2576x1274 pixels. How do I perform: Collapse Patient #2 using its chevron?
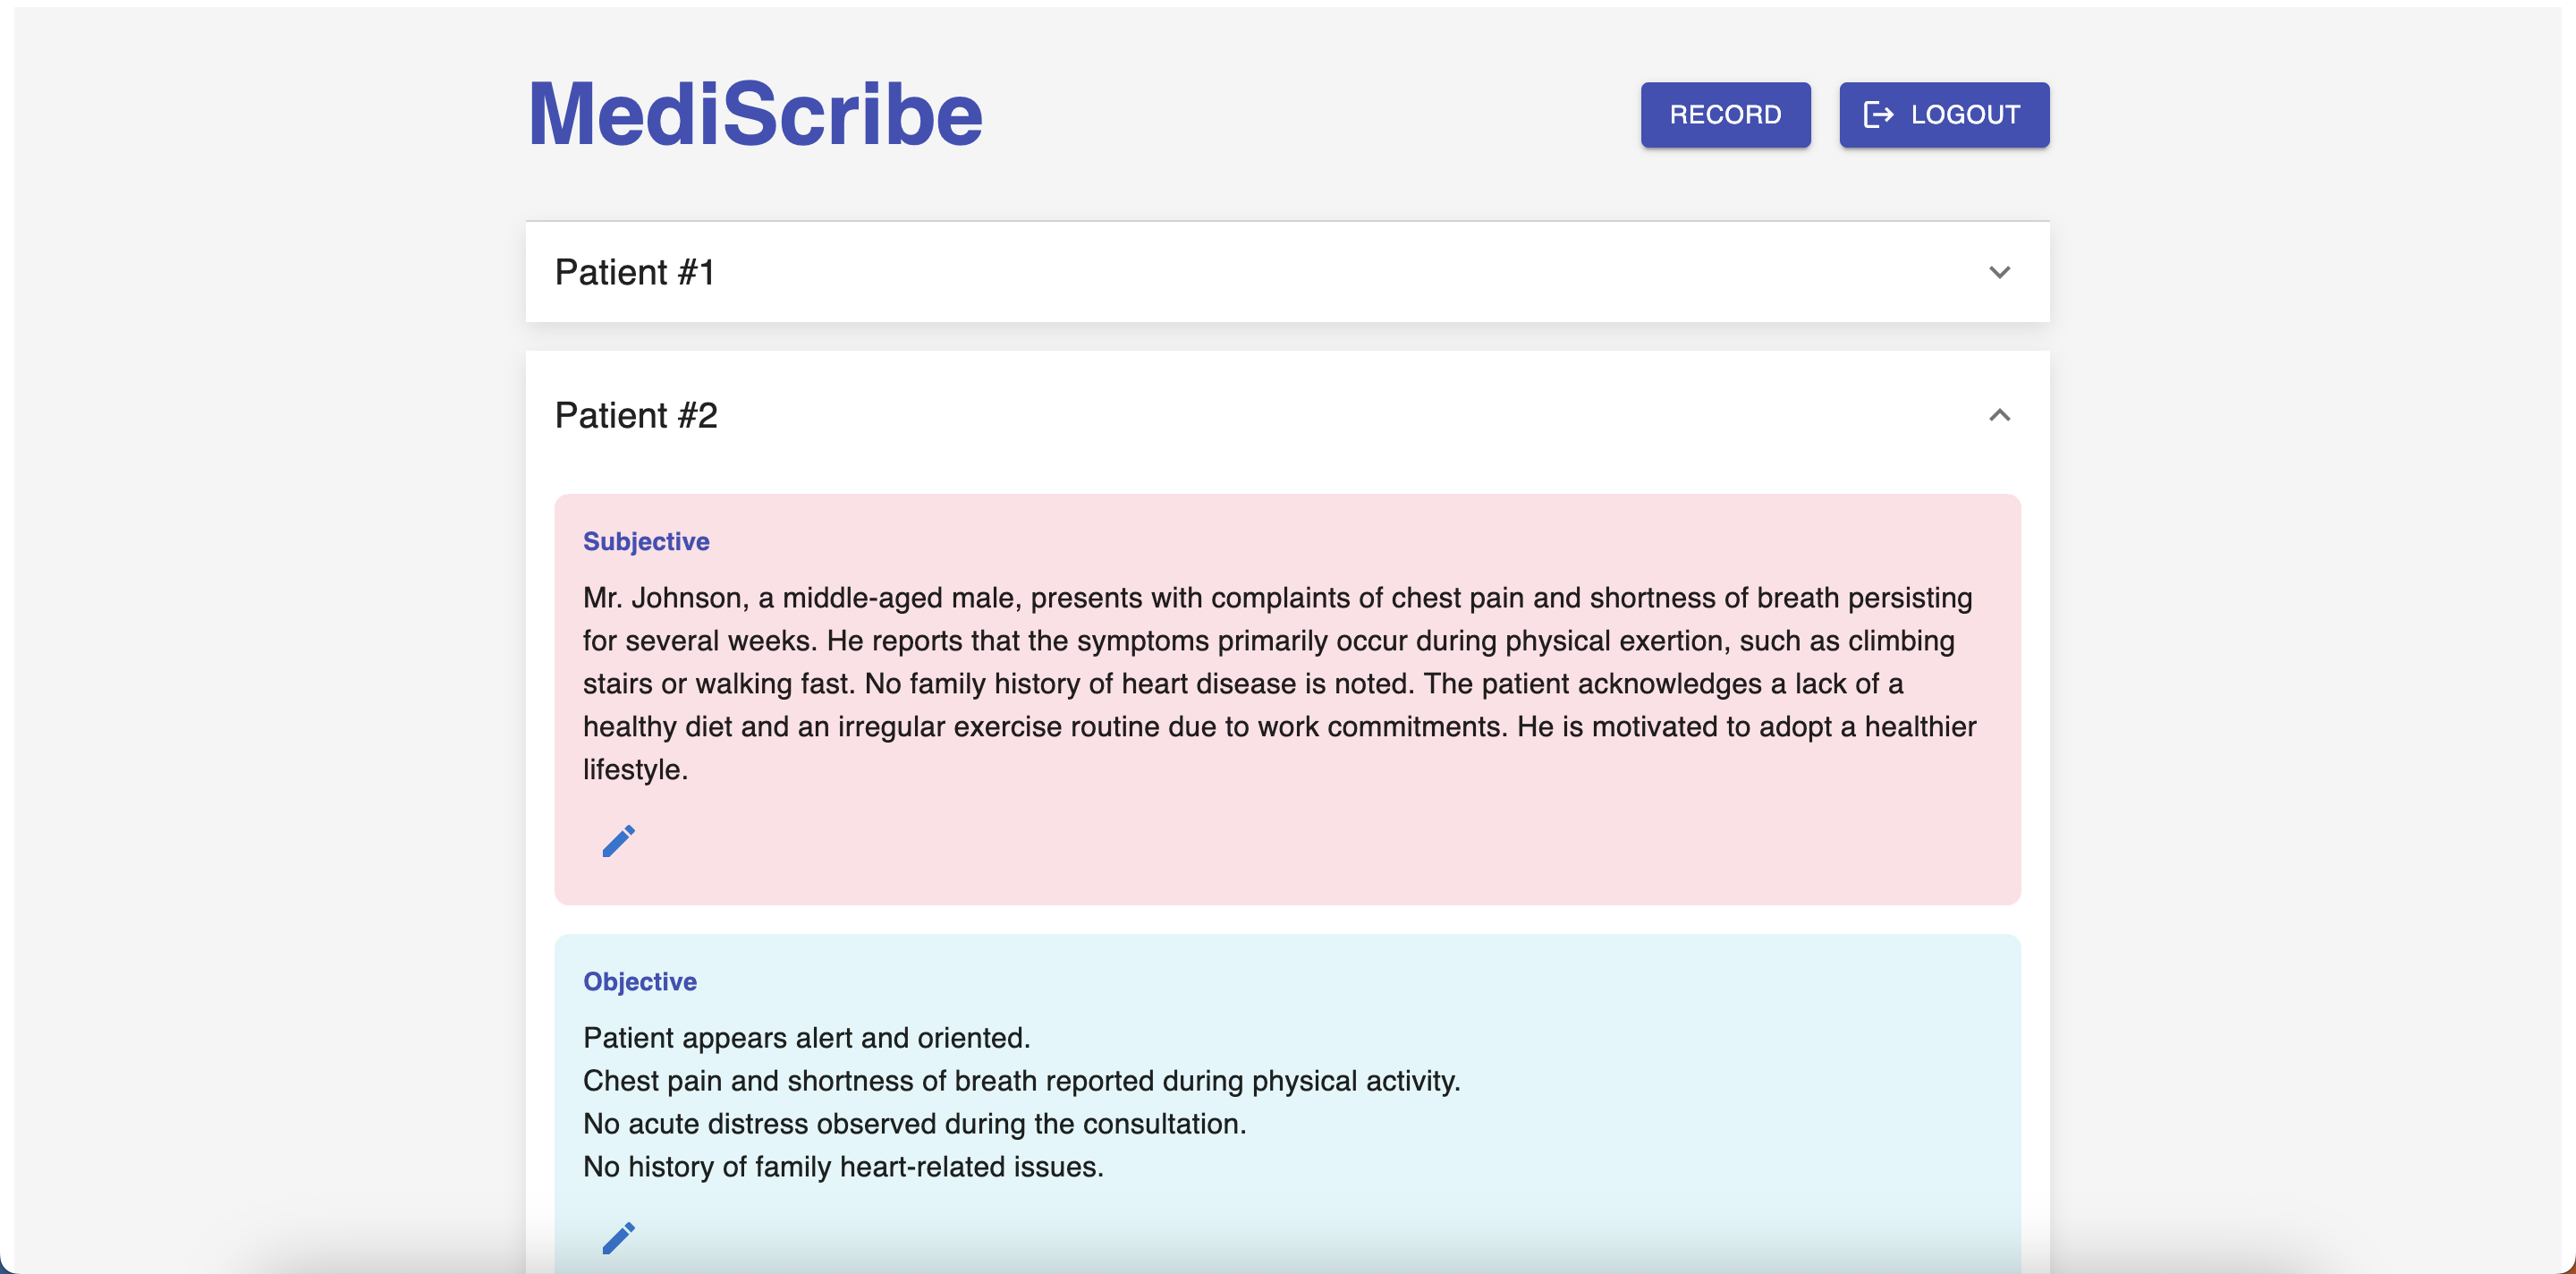(1999, 415)
